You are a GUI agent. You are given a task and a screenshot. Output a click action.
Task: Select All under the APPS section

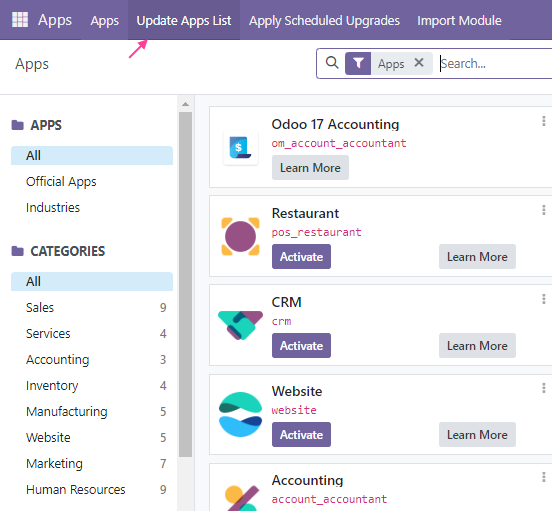(x=92, y=156)
